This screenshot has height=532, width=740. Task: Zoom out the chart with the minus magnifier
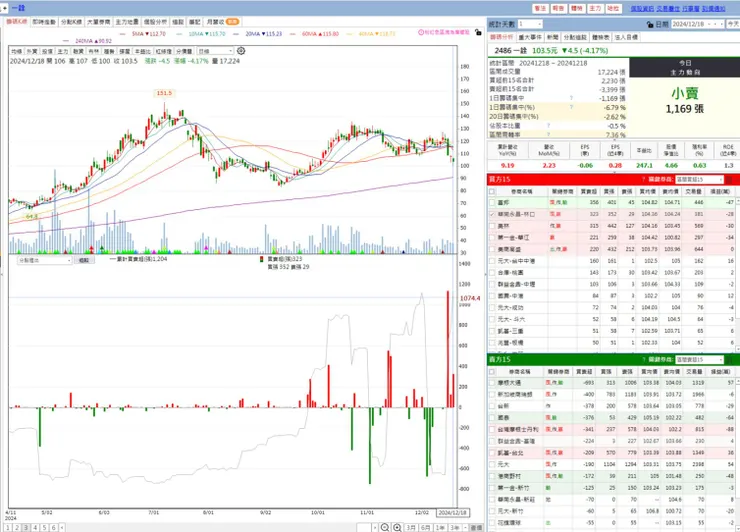click(385, 527)
